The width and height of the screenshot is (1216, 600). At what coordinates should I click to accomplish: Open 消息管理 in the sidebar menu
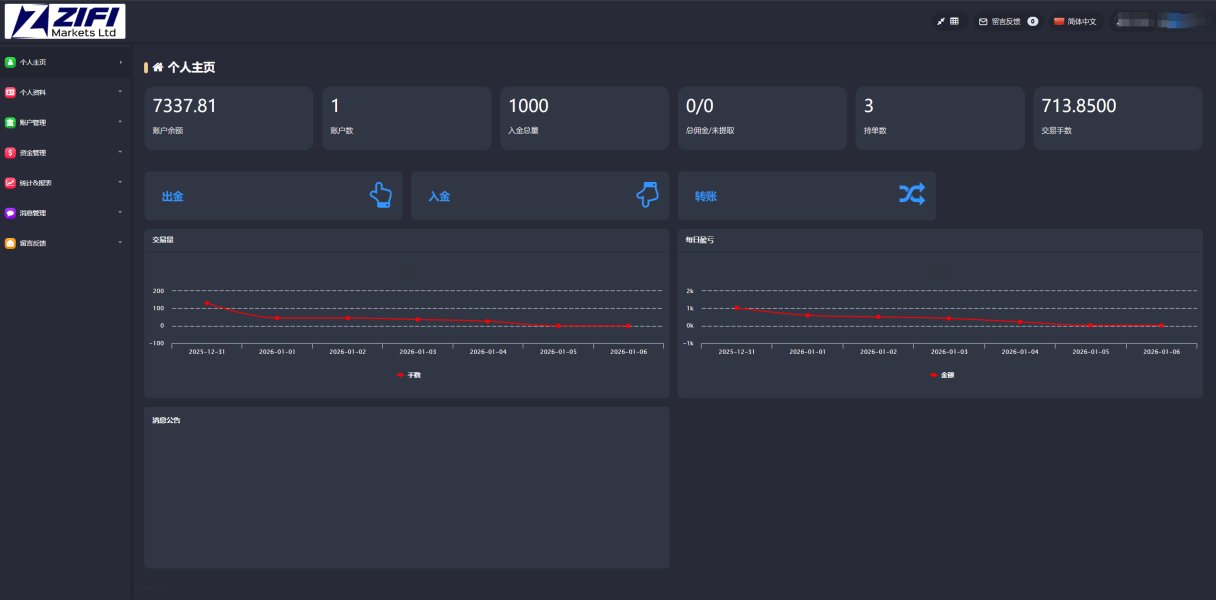pyautogui.click(x=34, y=213)
